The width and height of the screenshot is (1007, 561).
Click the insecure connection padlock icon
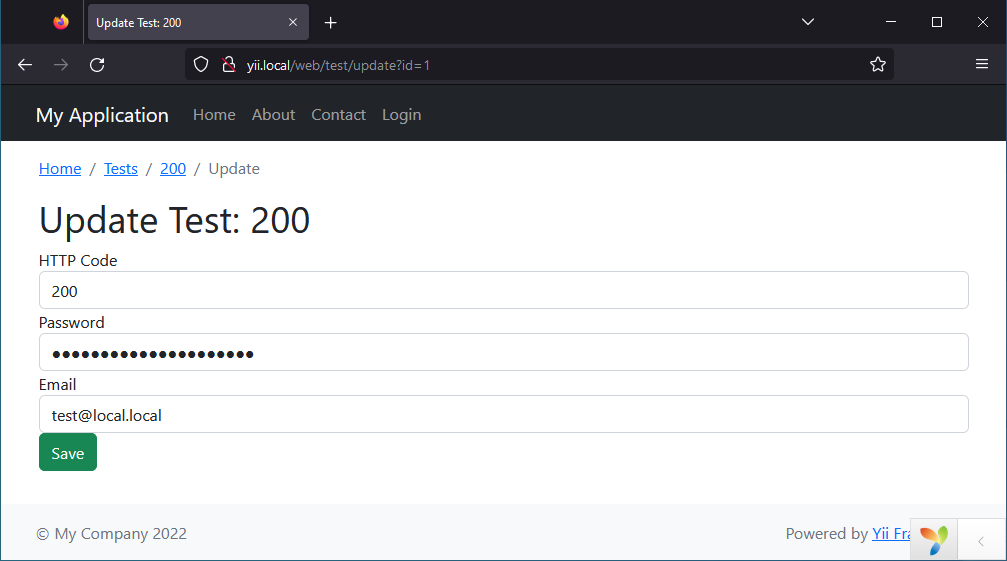coord(228,65)
